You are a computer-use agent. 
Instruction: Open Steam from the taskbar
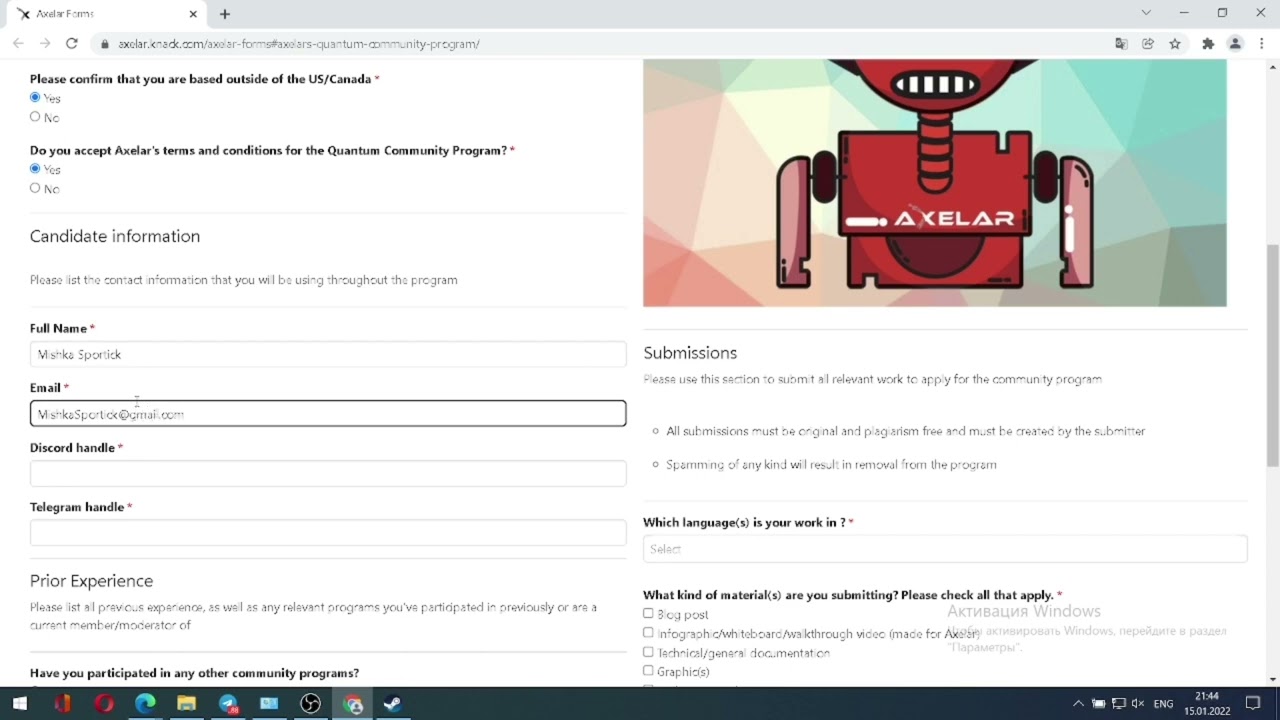pyautogui.click(x=393, y=703)
